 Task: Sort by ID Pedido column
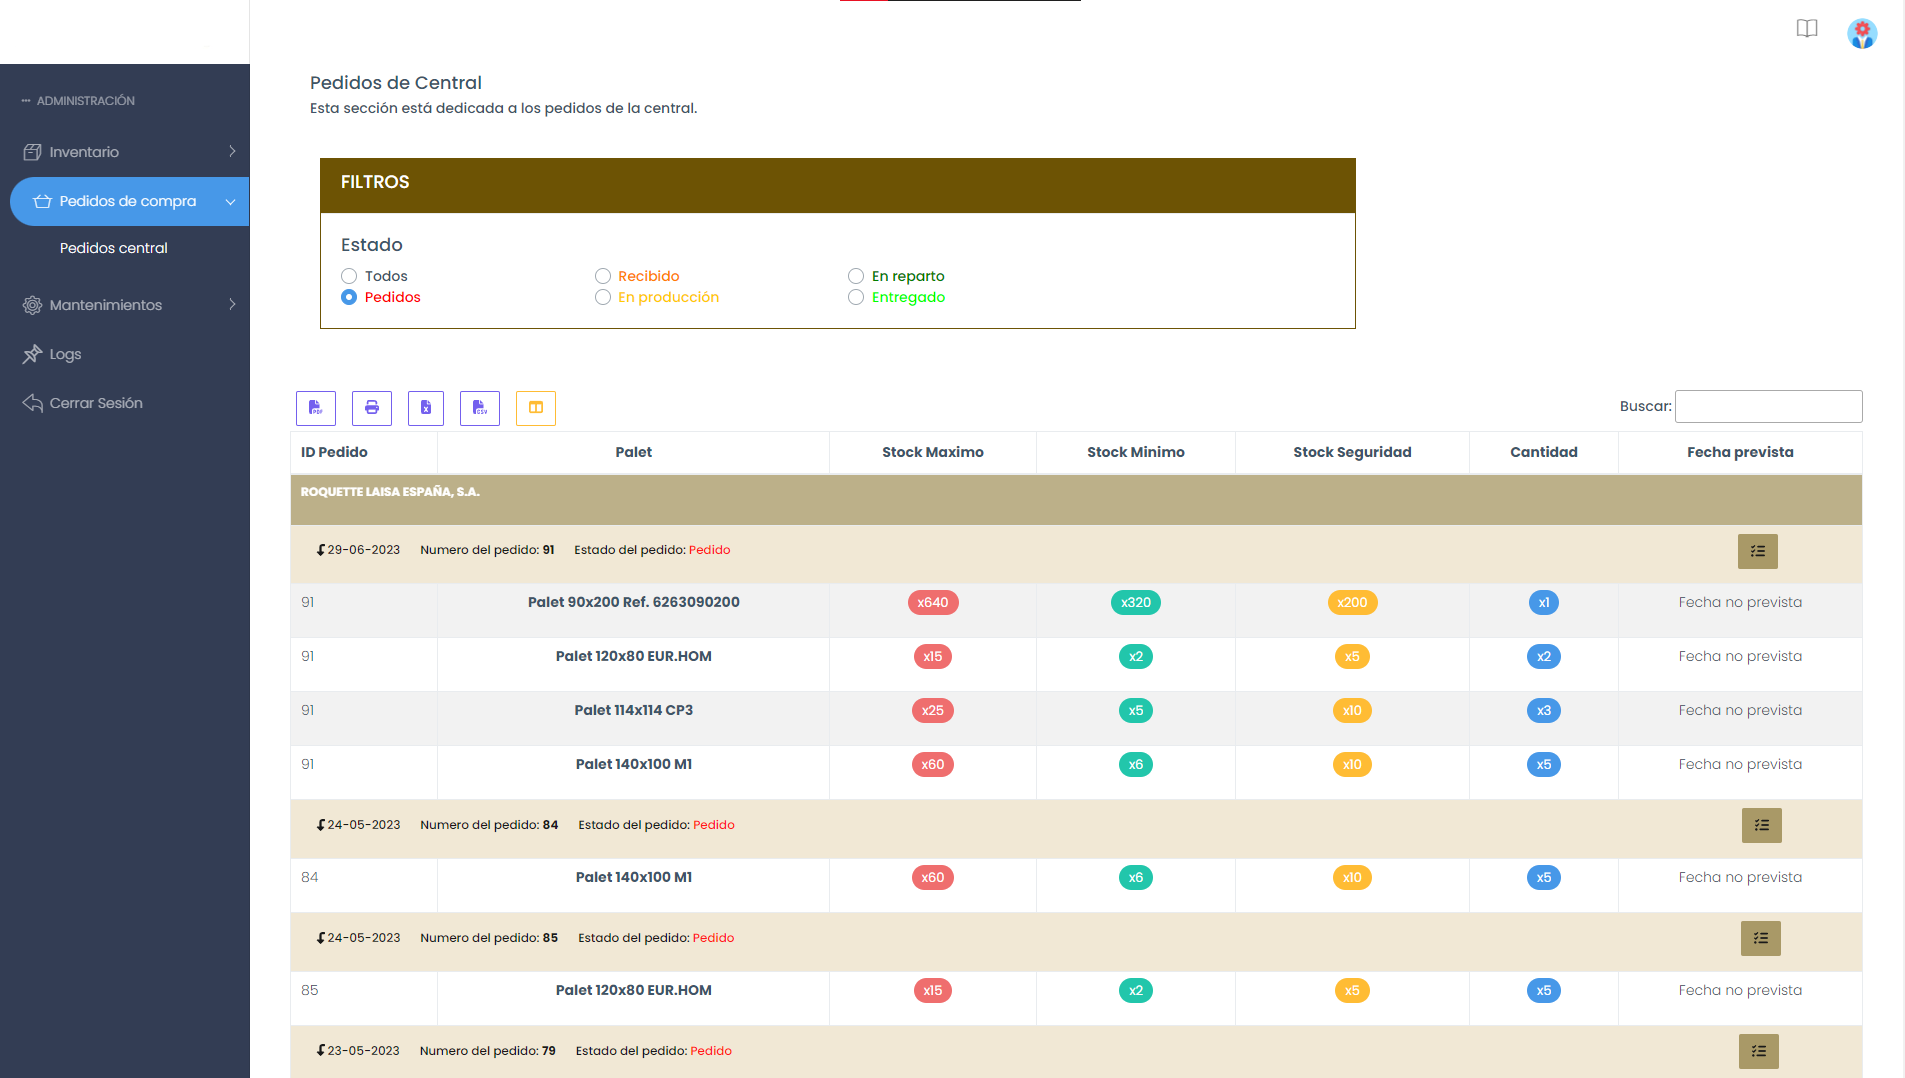tap(364, 452)
